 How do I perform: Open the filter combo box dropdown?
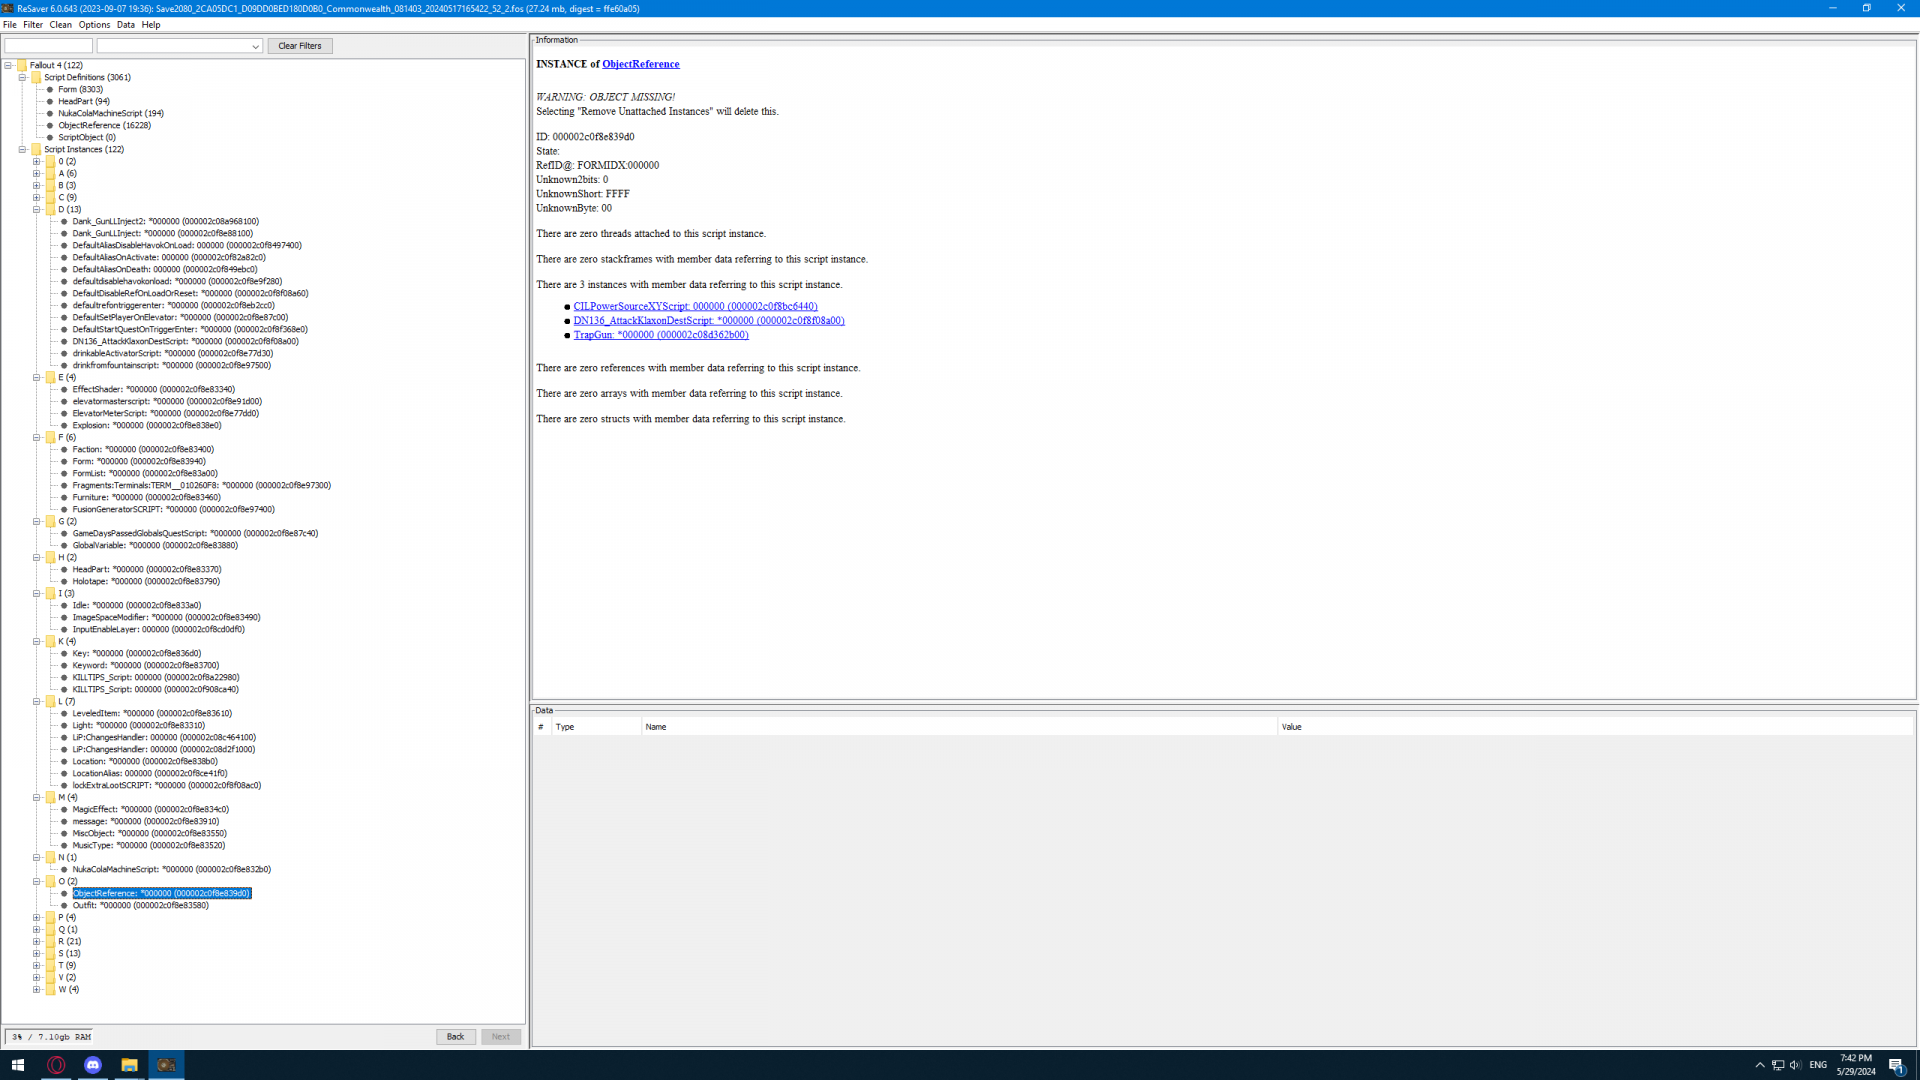coord(255,46)
